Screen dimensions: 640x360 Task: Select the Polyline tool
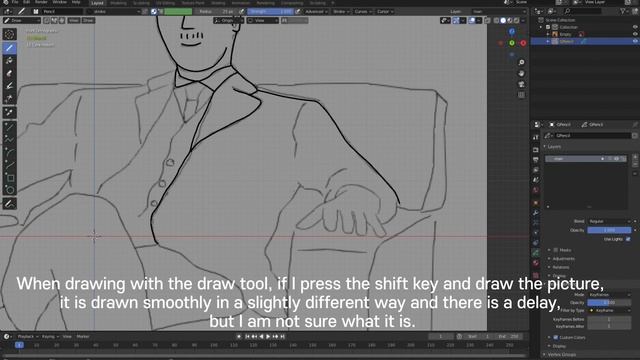9,139
